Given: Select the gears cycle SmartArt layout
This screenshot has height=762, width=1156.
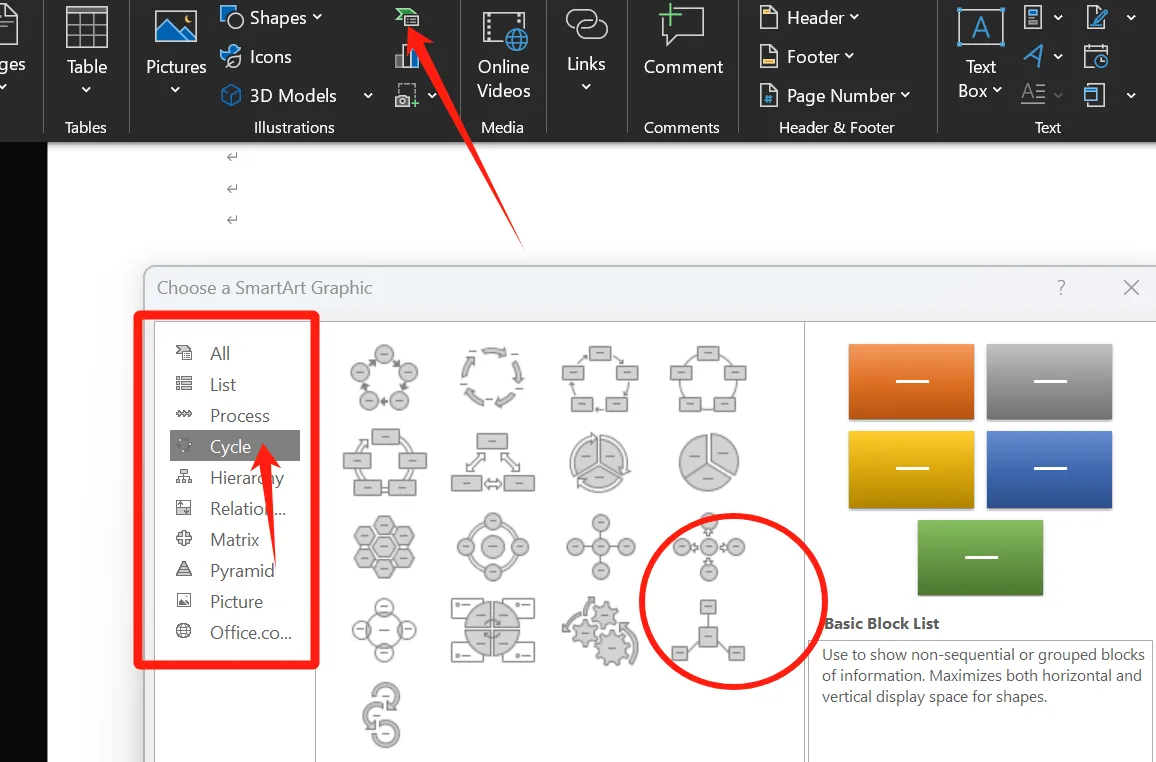Looking at the screenshot, I should click(600, 632).
